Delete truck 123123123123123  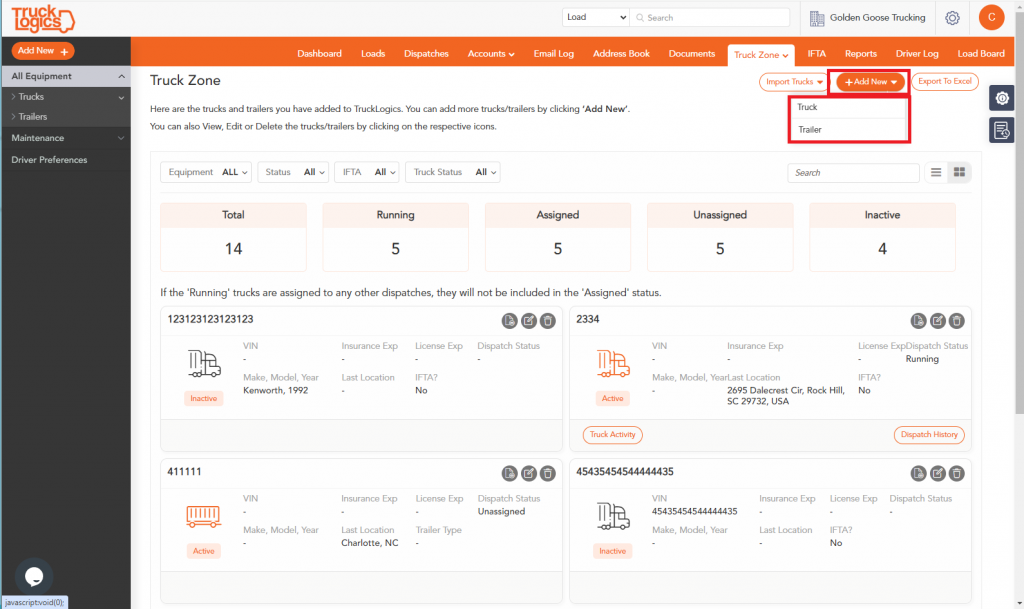(x=547, y=320)
